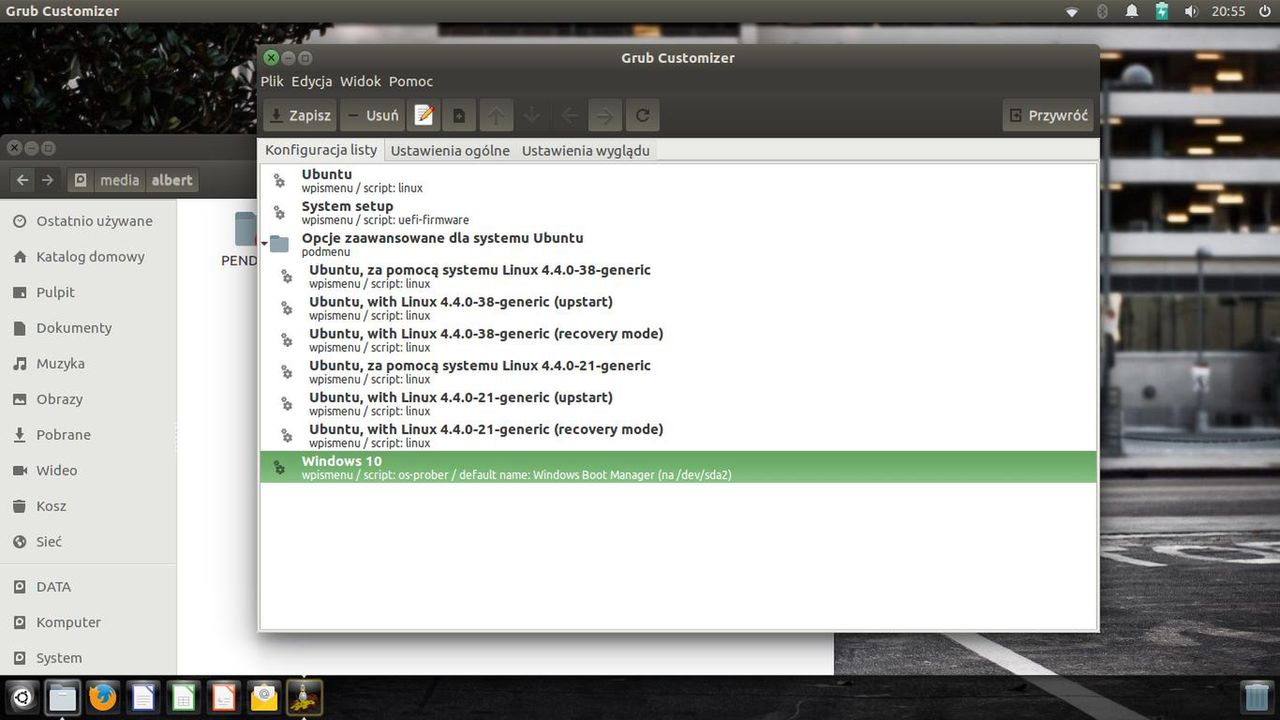Image resolution: width=1280 pixels, height=720 pixels.
Task: Select Linux 4.4.0-21-generic (recovery mode) entry
Action: (678, 436)
